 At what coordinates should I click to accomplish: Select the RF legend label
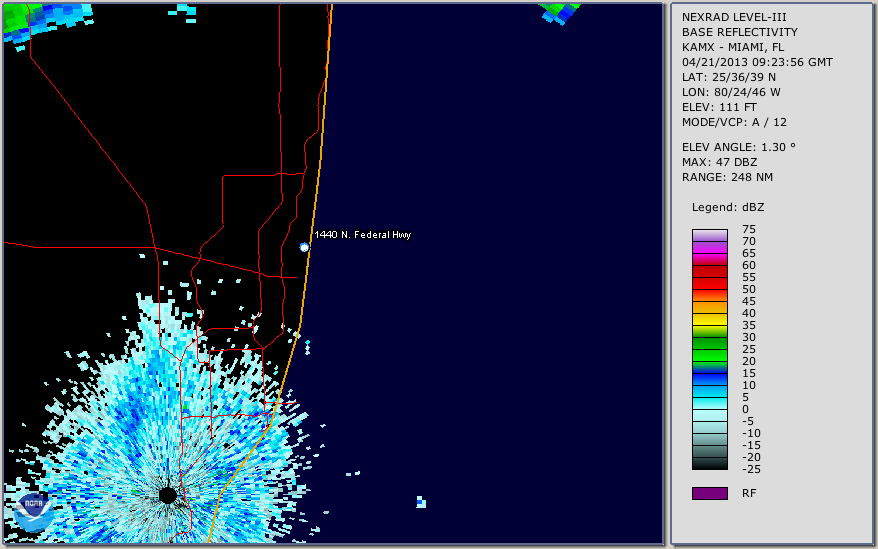pos(749,493)
